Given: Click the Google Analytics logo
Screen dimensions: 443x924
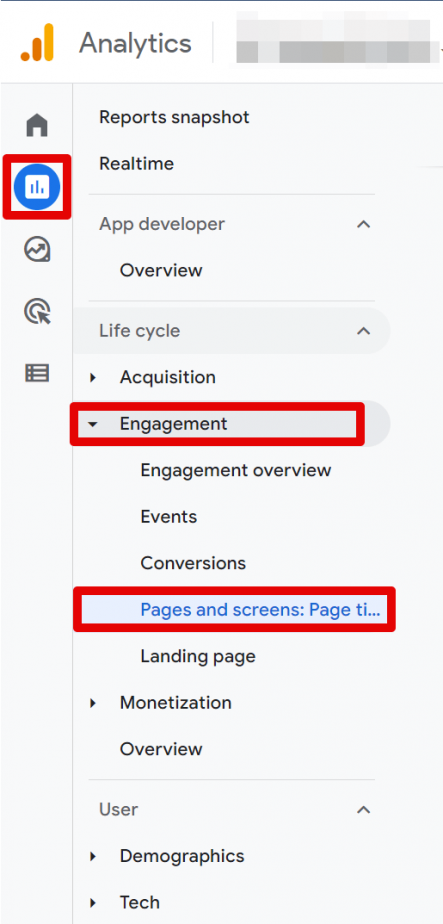Looking at the screenshot, I should click(37, 42).
